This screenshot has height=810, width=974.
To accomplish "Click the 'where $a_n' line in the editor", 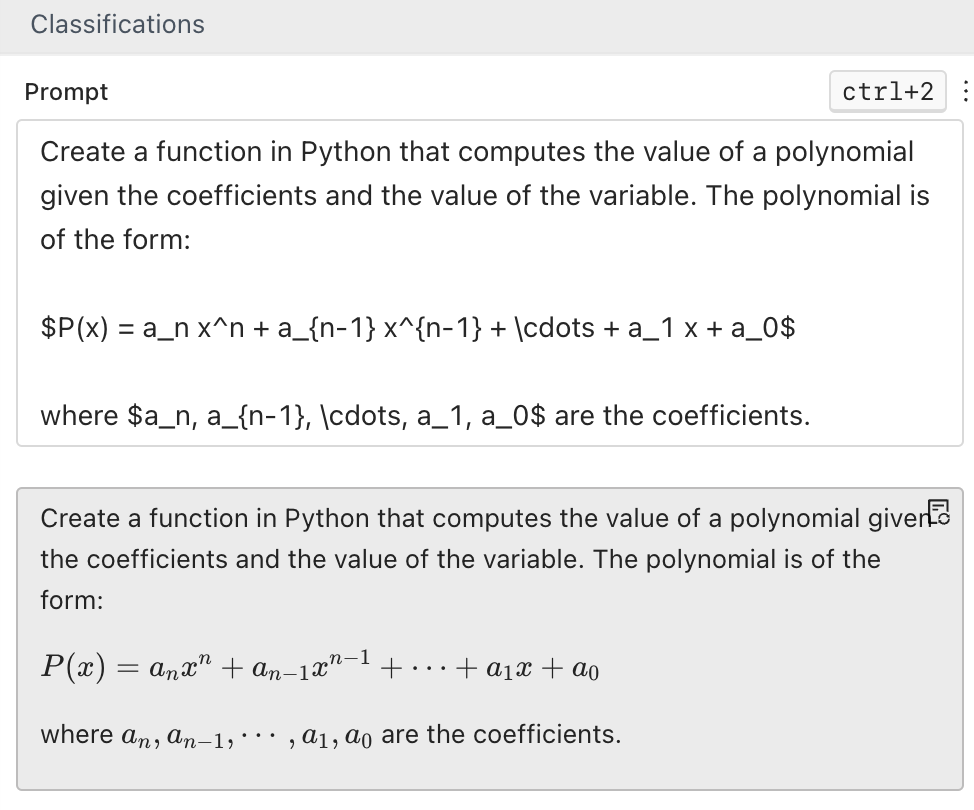I will tap(424, 415).
